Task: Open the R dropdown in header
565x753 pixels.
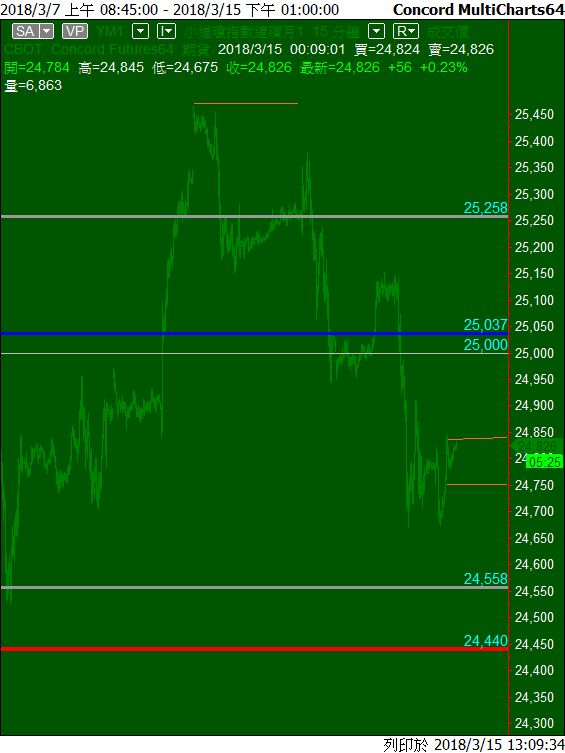Action: coord(406,32)
